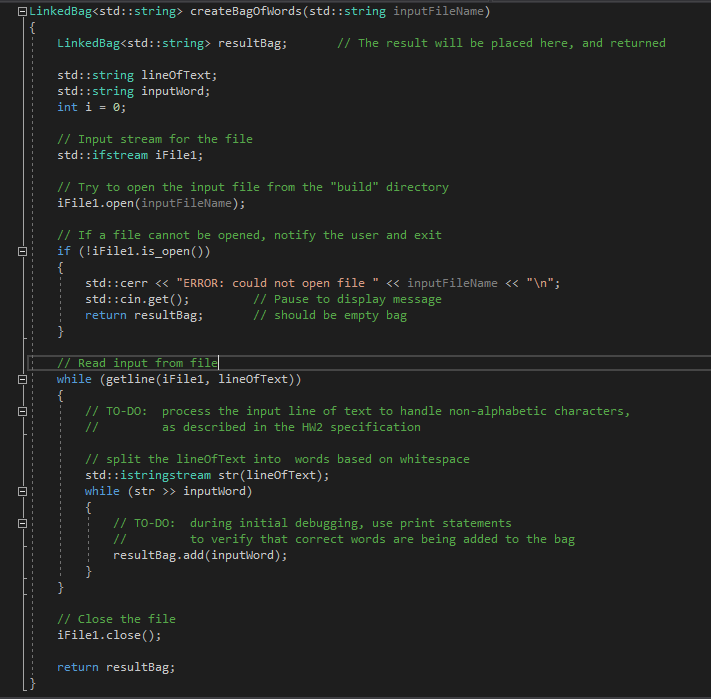711x699 pixels.
Task: Click the '// Try to open the input file' comment
Action: (x=253, y=187)
